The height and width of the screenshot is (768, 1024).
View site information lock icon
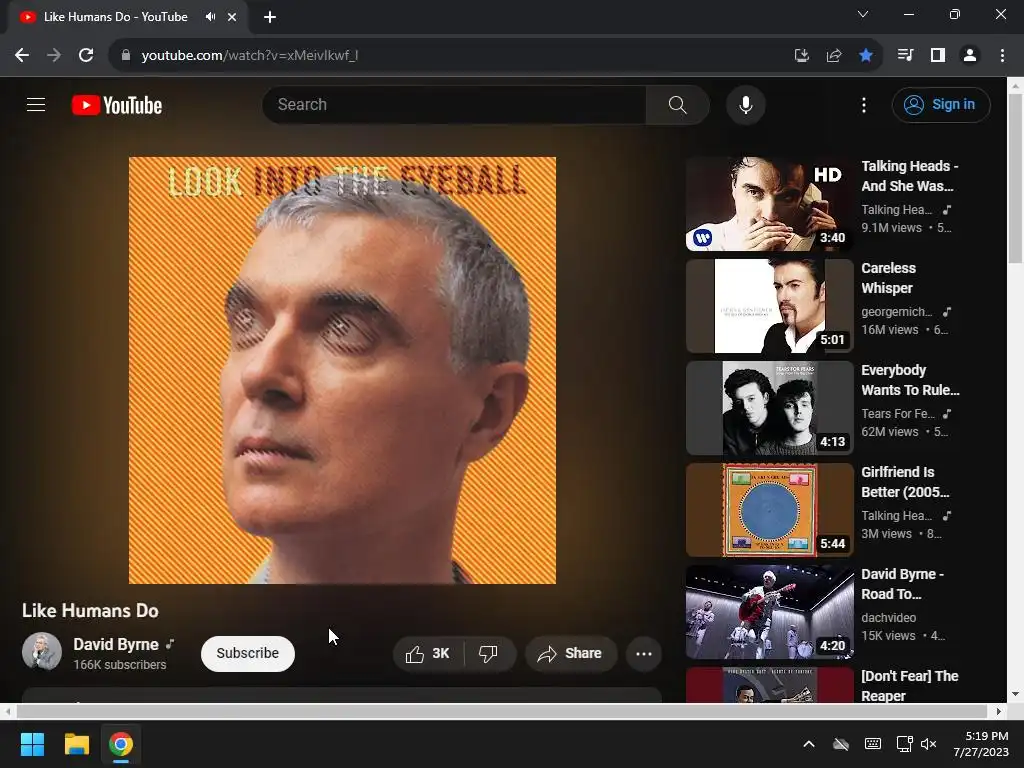tap(126, 56)
